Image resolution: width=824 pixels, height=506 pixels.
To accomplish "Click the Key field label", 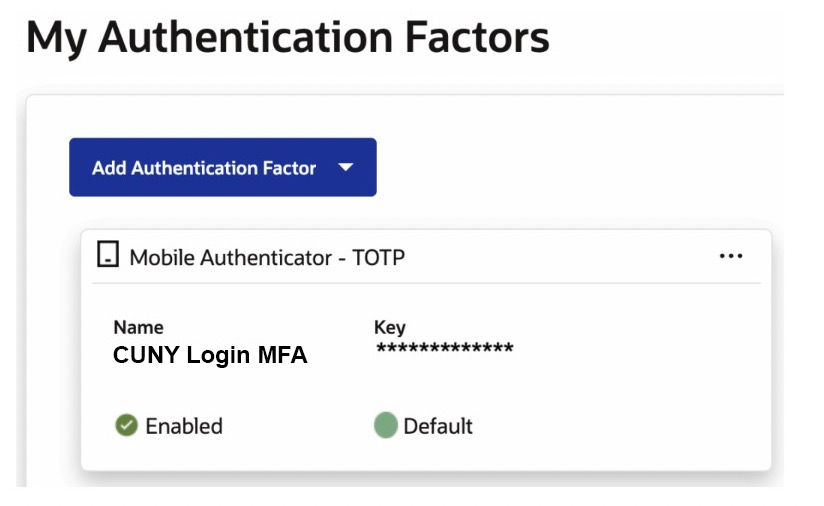I will point(389,327).
